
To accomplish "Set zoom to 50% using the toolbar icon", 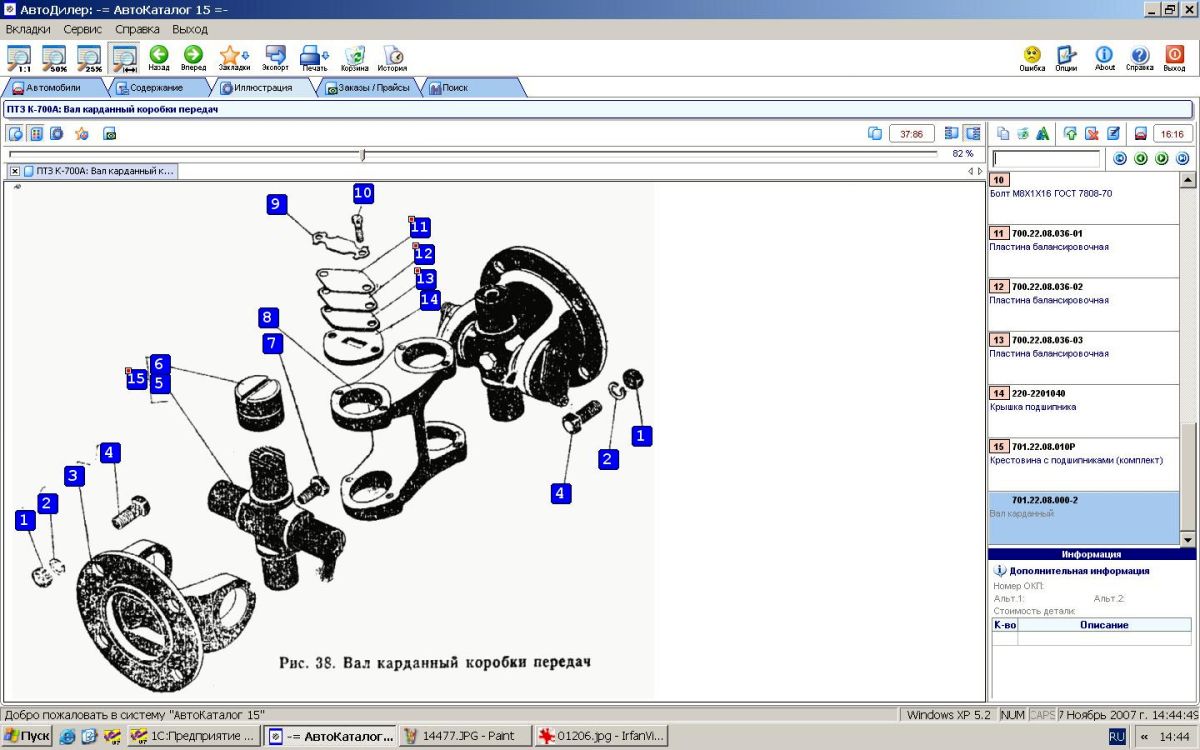I will pyautogui.click(x=54, y=57).
